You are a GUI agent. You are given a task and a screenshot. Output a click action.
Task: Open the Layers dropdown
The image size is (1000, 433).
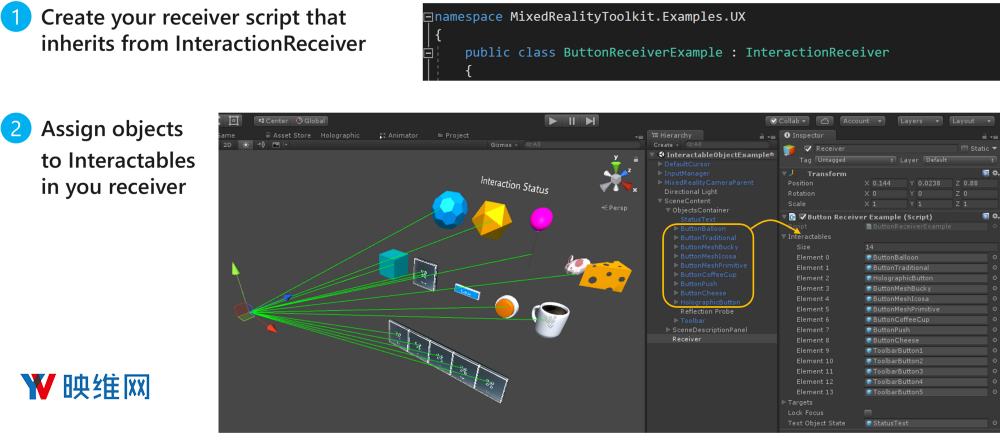click(x=918, y=121)
